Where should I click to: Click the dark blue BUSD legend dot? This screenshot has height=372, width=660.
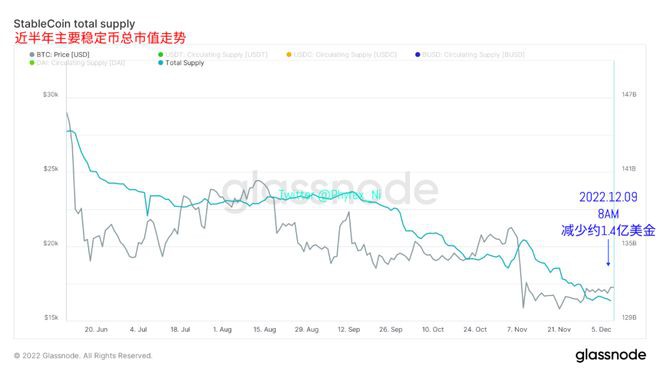click(418, 55)
